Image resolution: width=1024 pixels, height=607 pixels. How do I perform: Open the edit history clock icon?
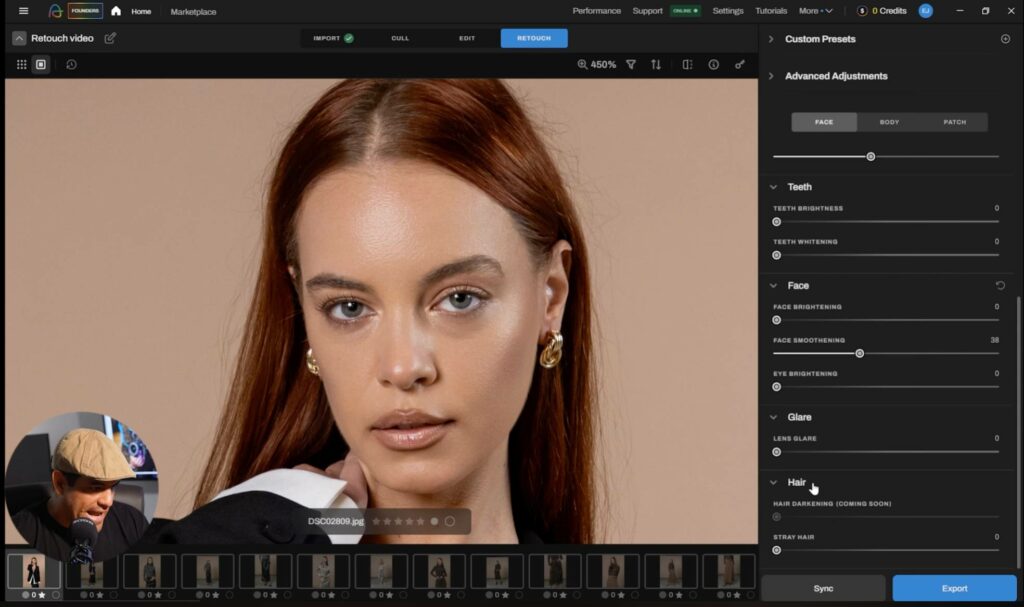click(69, 65)
